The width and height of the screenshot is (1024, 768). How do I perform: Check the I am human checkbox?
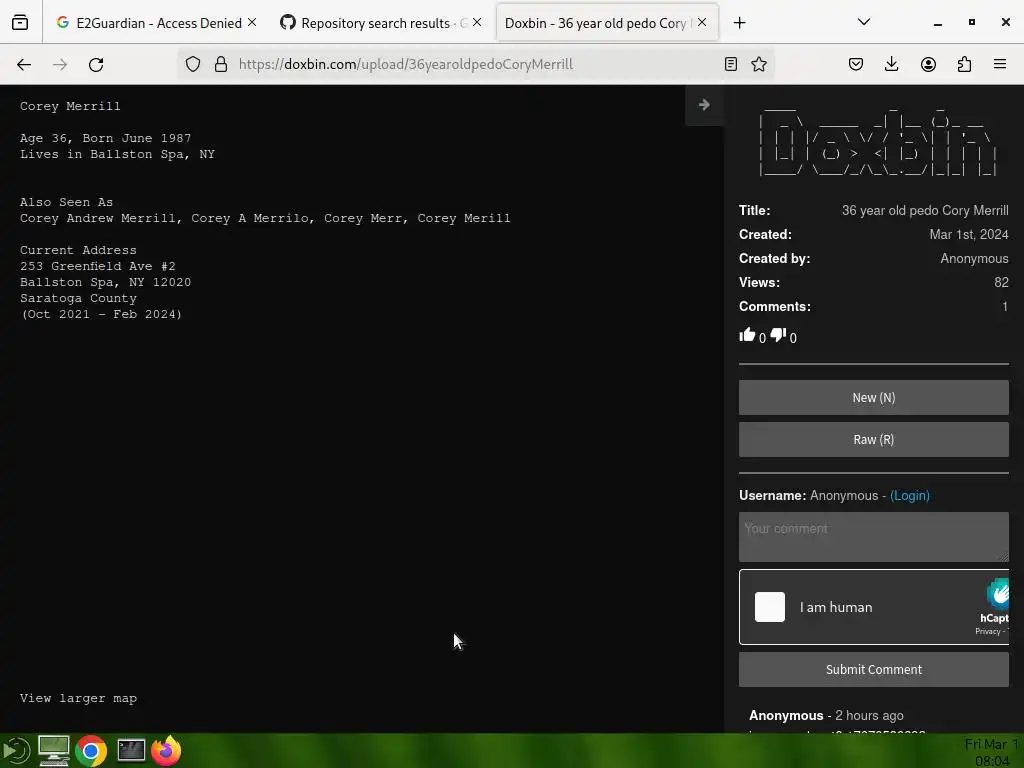[770, 607]
